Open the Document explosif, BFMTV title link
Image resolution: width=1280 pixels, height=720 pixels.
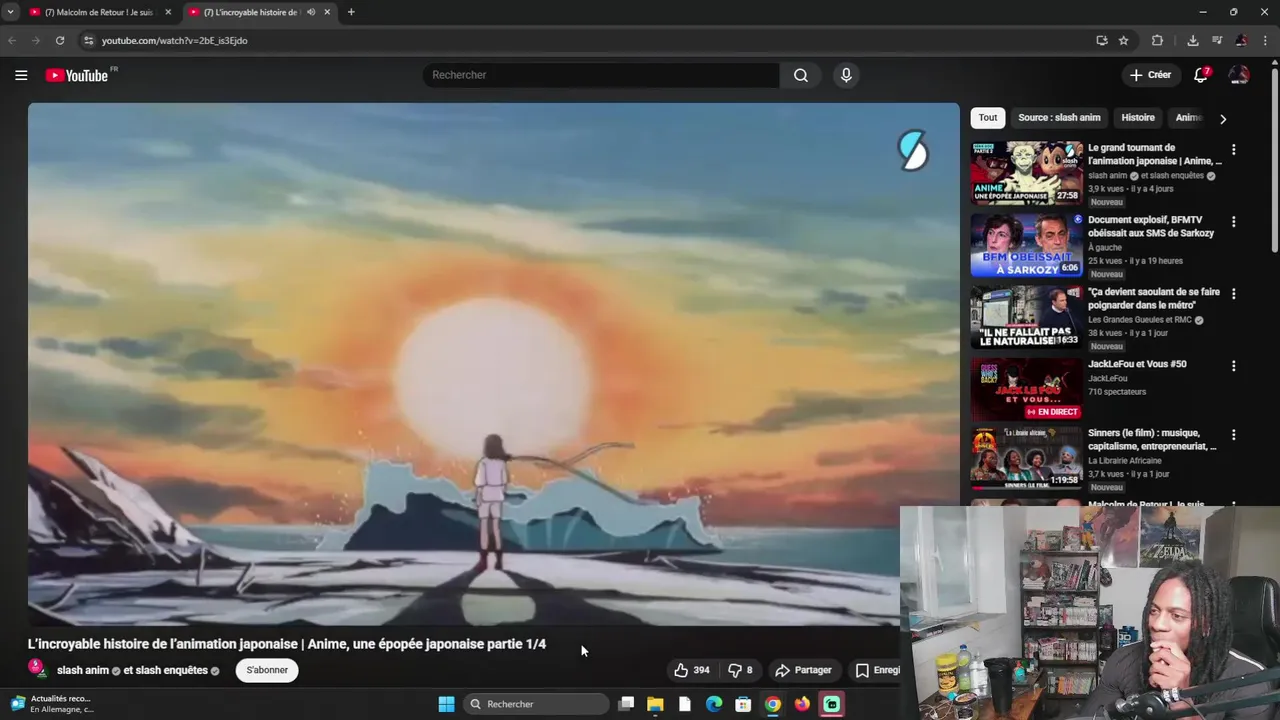[x=1151, y=226]
